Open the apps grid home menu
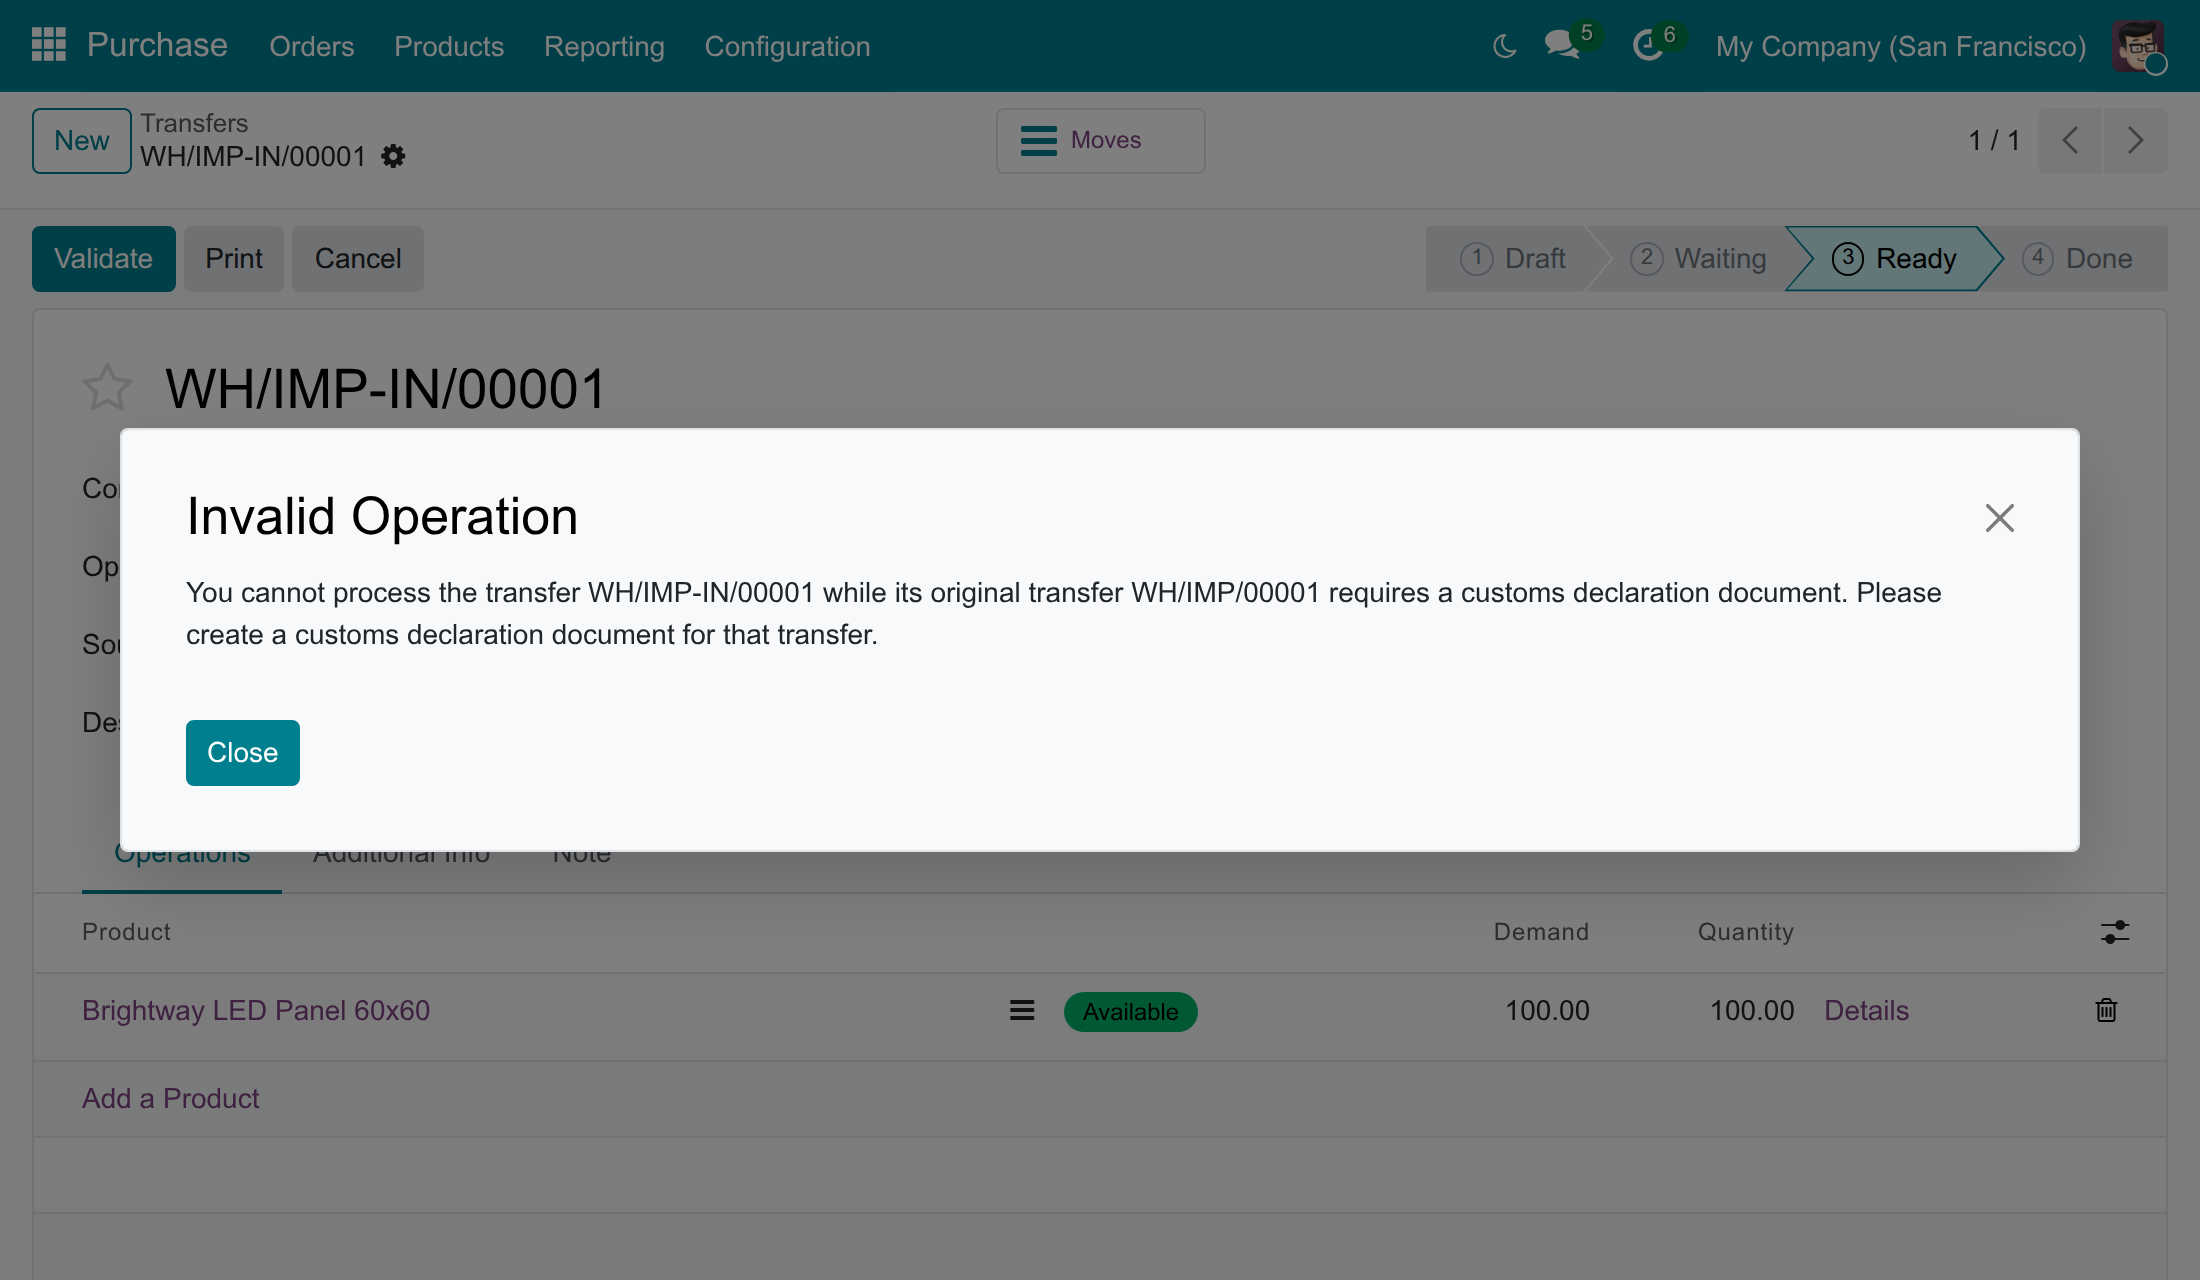Image resolution: width=2200 pixels, height=1280 pixels. [x=49, y=45]
